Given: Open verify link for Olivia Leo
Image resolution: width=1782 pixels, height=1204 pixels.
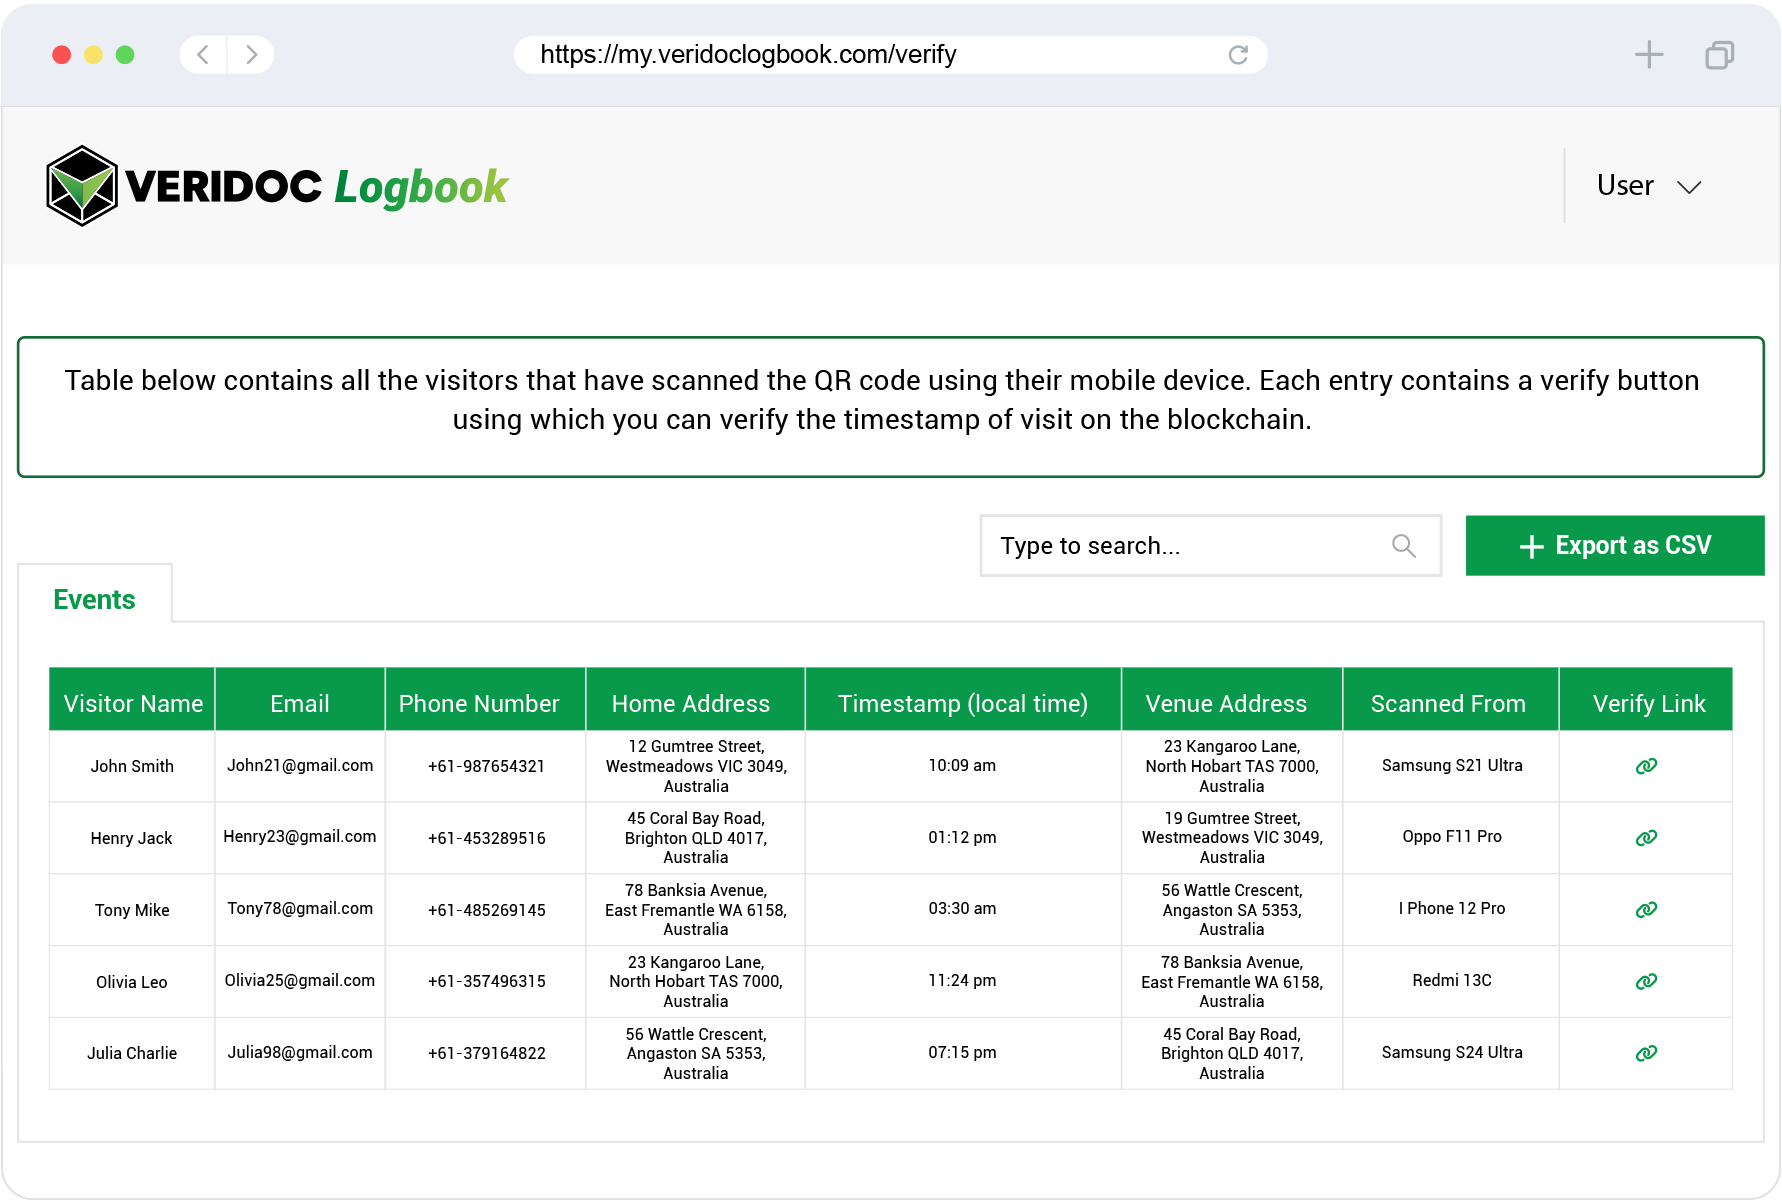Looking at the screenshot, I should 1646,982.
